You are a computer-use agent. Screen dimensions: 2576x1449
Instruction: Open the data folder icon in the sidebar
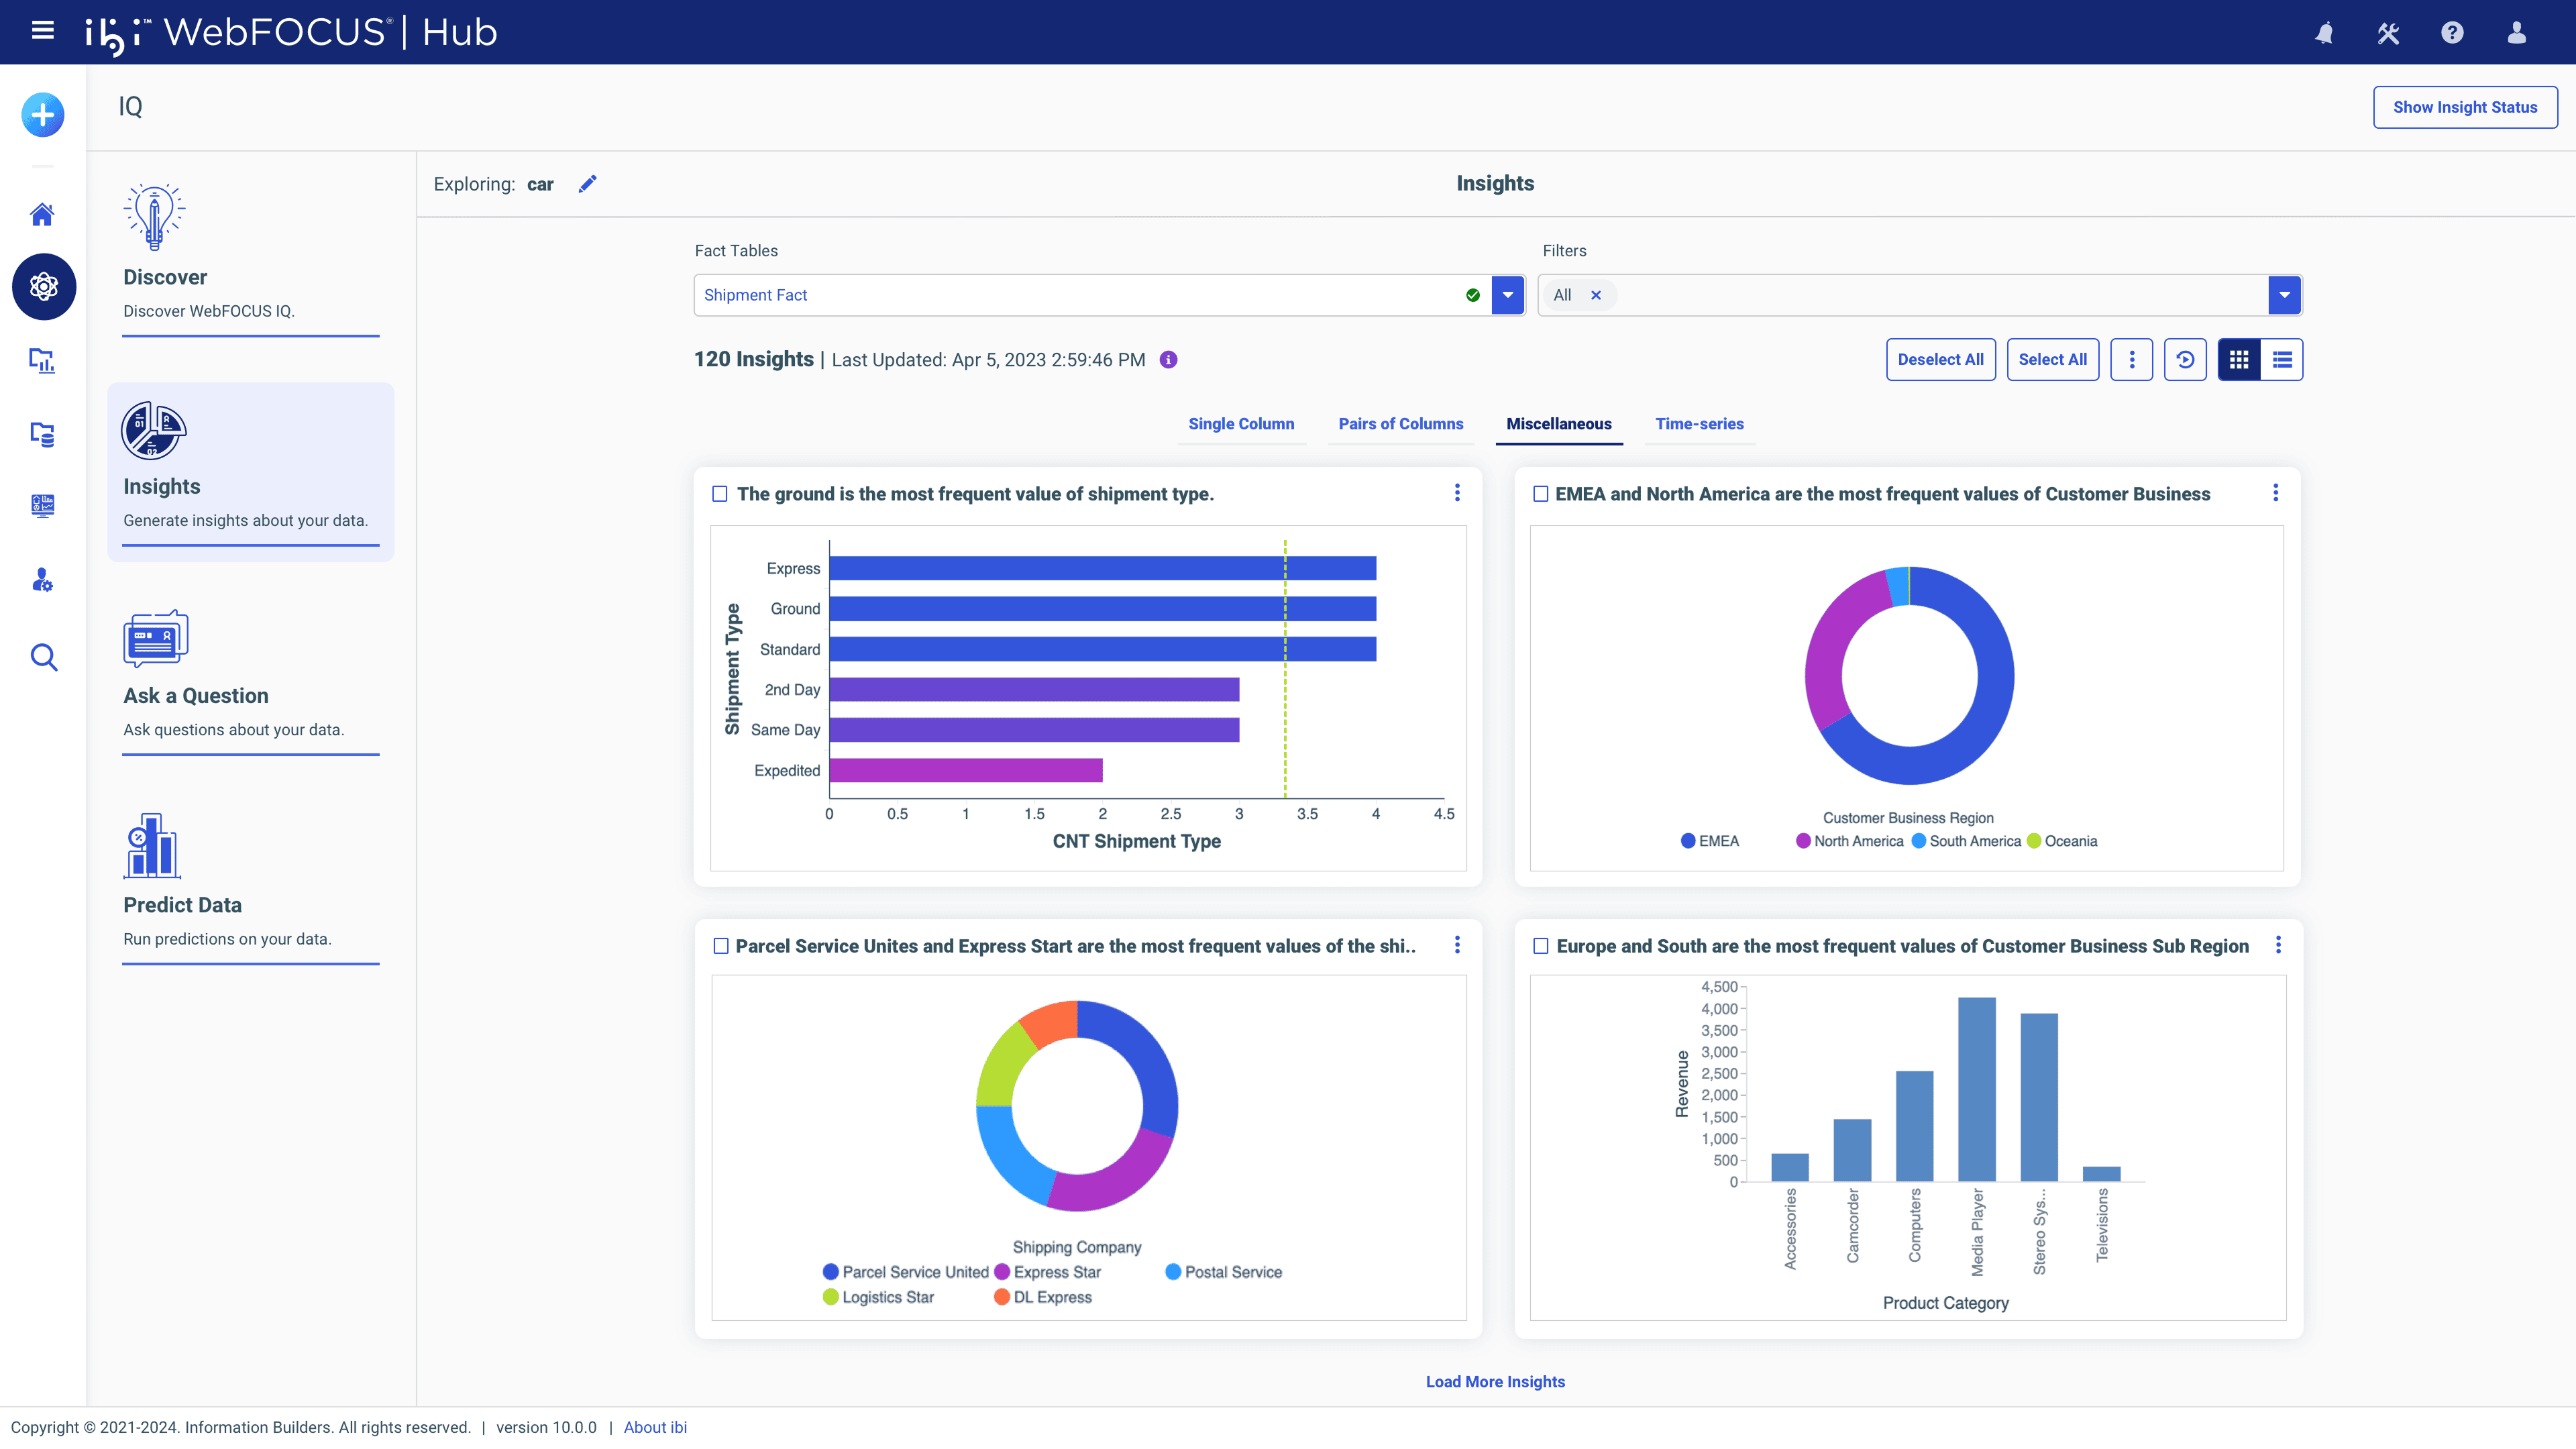click(x=43, y=434)
